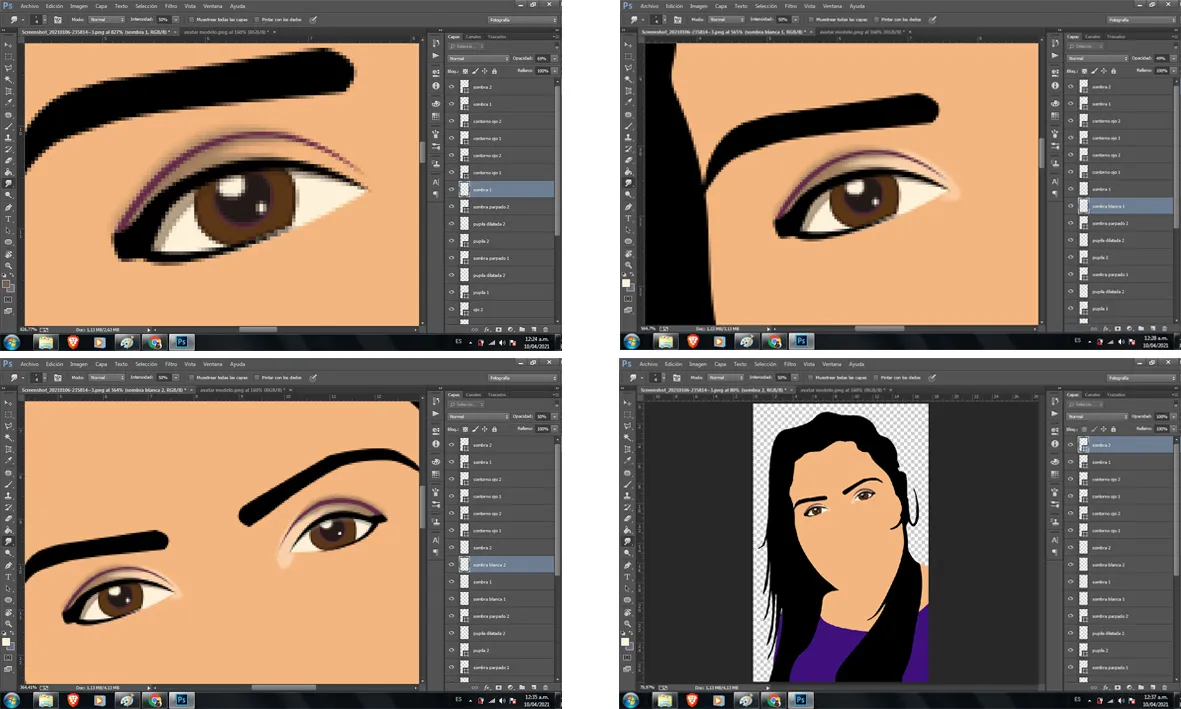Open Archivo menu in the 827% window
Screen dimensions: 1181x709
click(x=29, y=6)
